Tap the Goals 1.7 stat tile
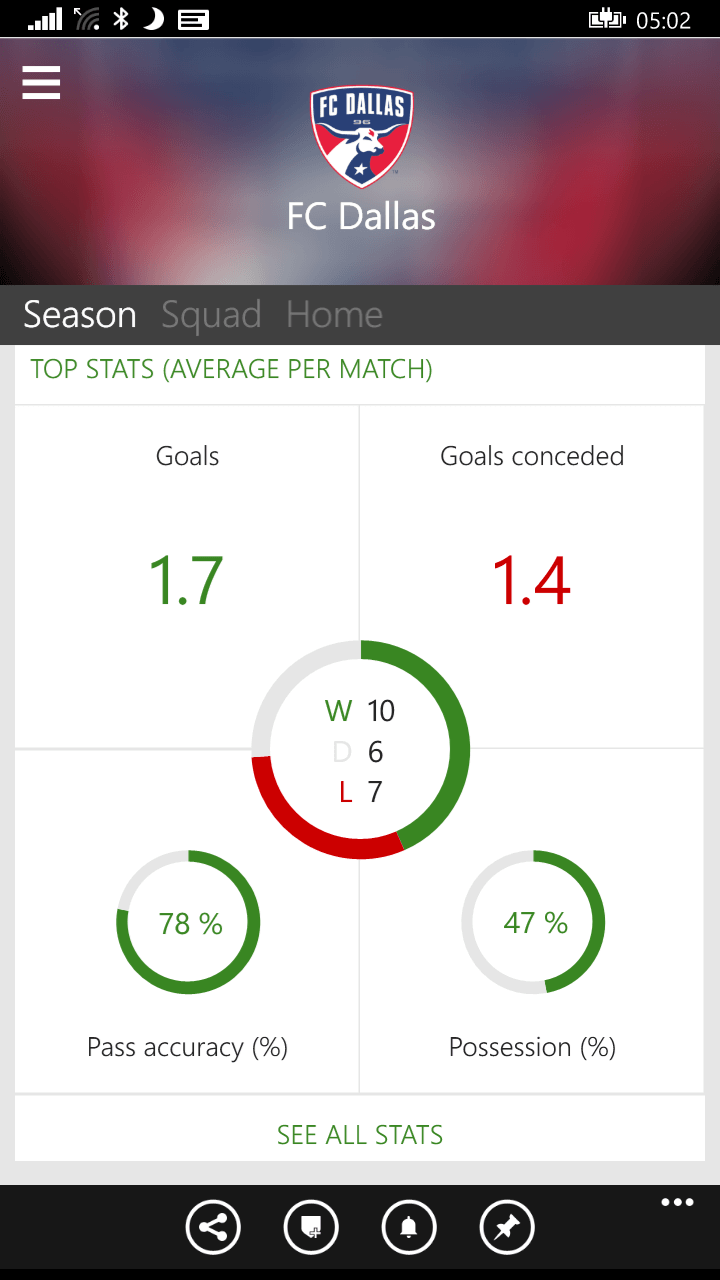Viewport: 720px width, 1280px height. point(187,576)
